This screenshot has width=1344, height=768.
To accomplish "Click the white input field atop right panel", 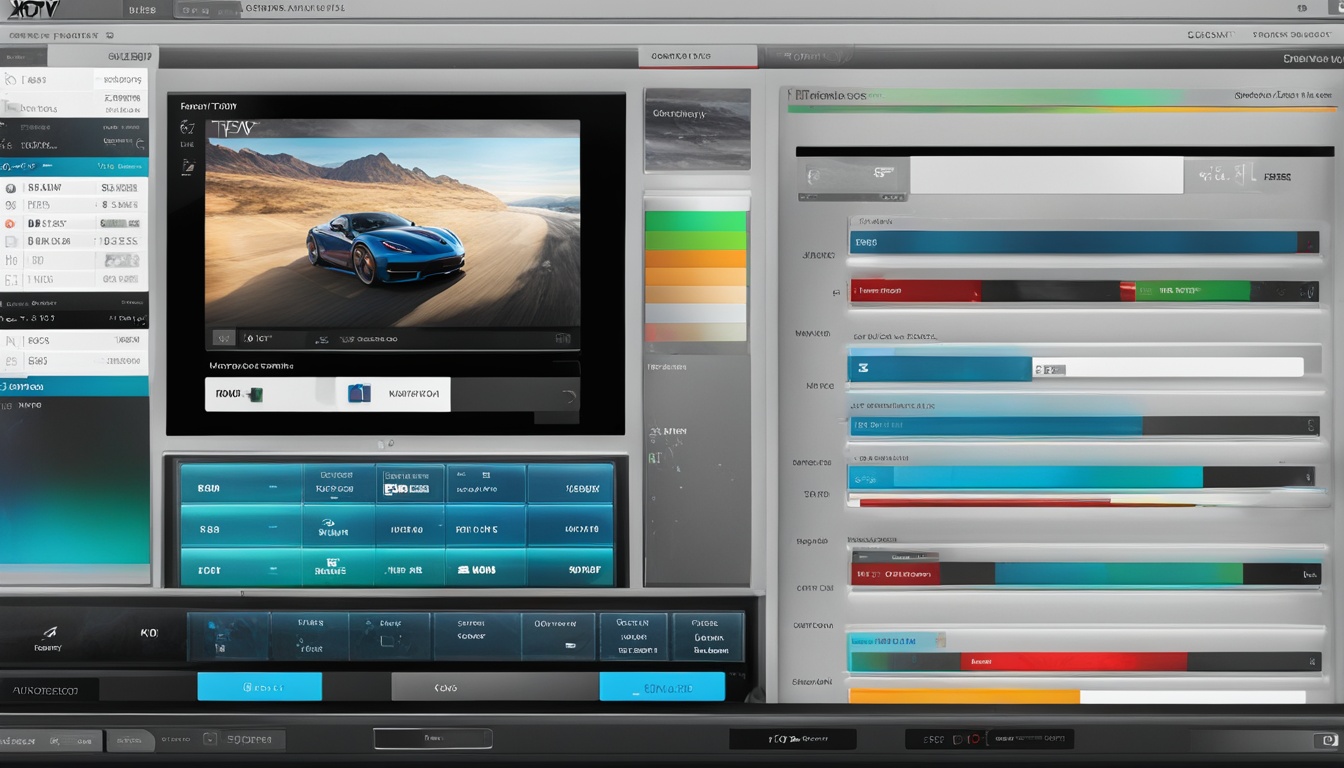I will [1046, 175].
